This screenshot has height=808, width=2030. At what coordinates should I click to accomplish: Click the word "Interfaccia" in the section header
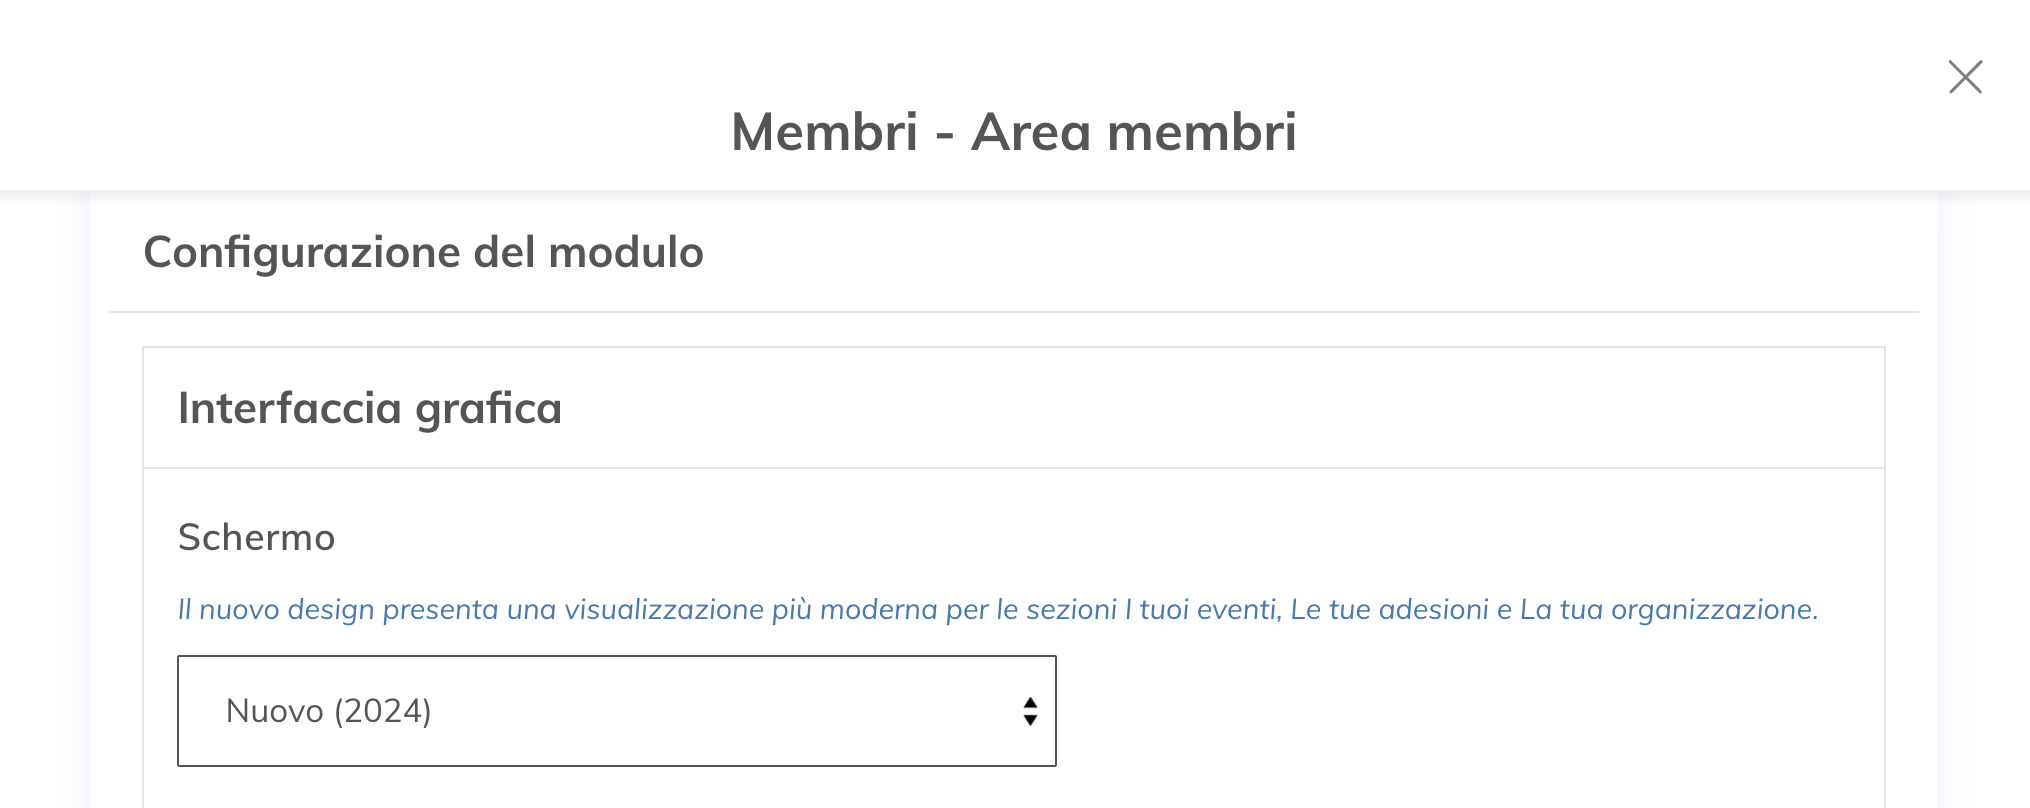[x=290, y=408]
